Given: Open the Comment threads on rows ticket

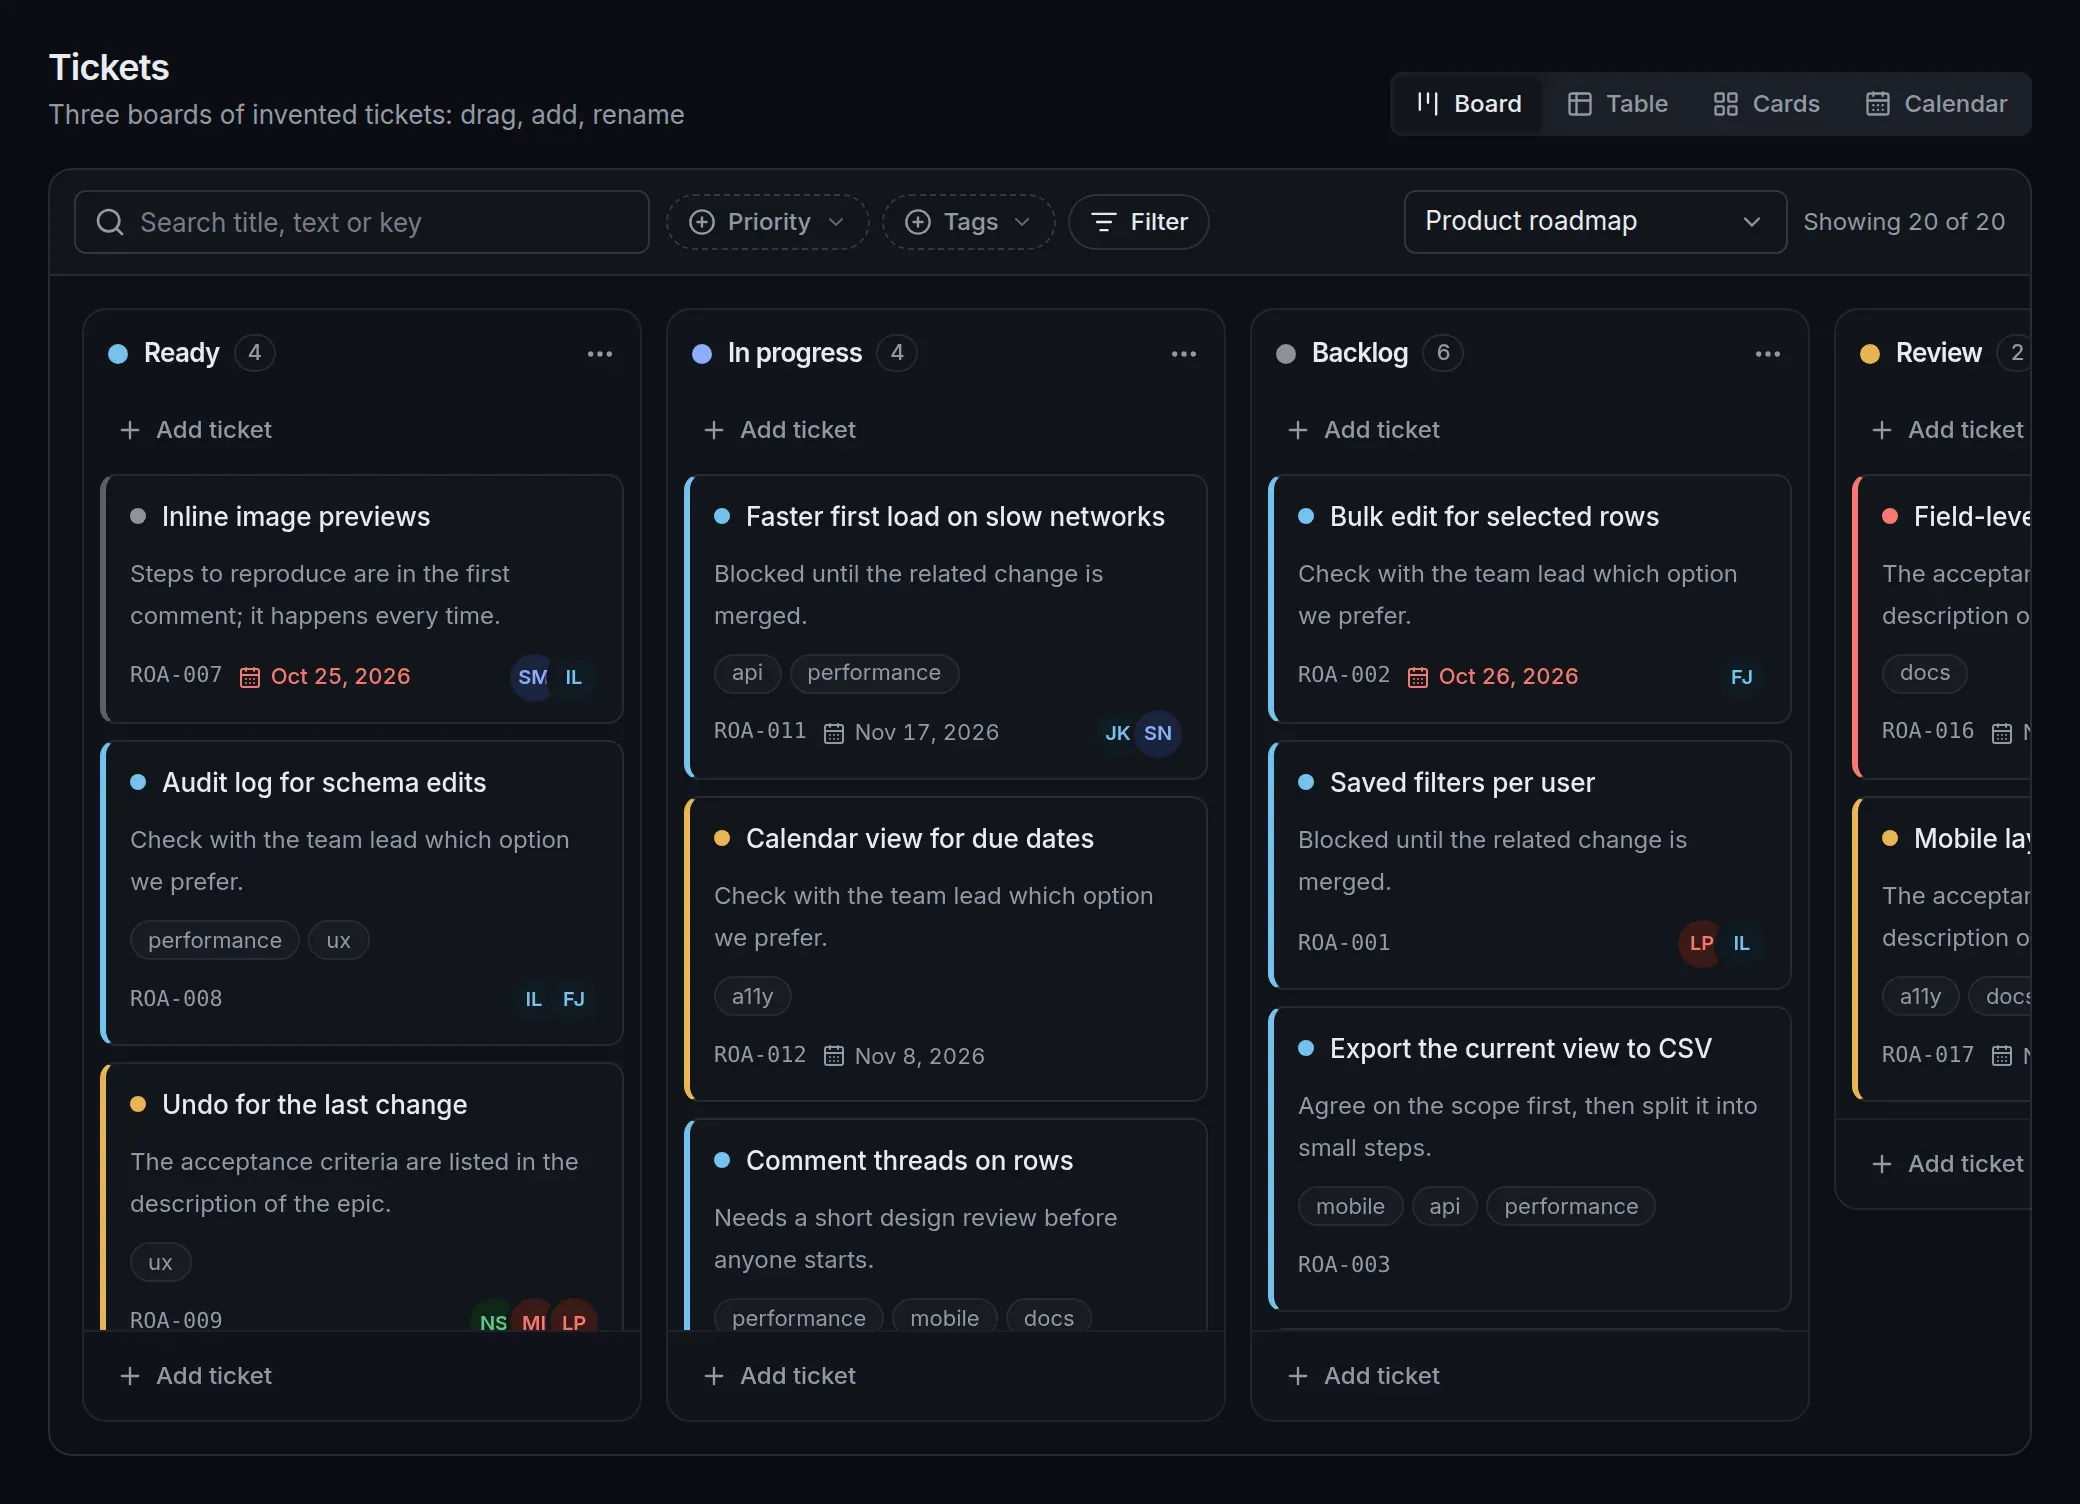Looking at the screenshot, I should (946, 1225).
